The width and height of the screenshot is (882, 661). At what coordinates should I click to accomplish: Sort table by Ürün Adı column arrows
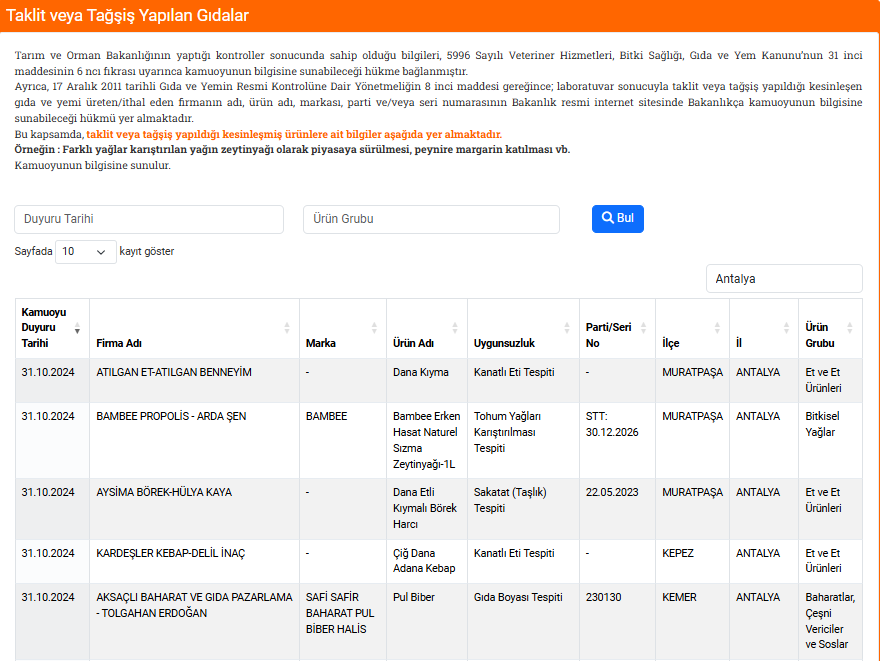[455, 328]
